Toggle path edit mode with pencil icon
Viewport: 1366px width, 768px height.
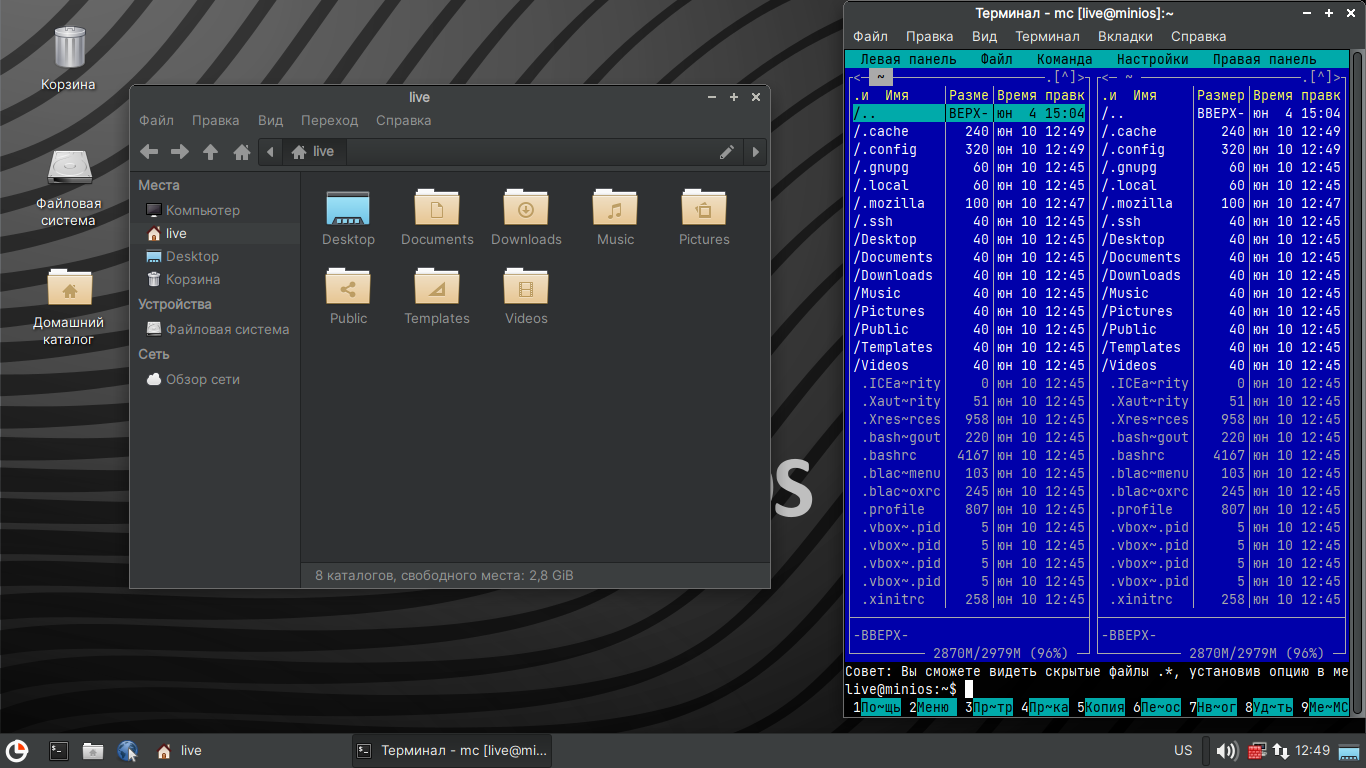[x=727, y=152]
